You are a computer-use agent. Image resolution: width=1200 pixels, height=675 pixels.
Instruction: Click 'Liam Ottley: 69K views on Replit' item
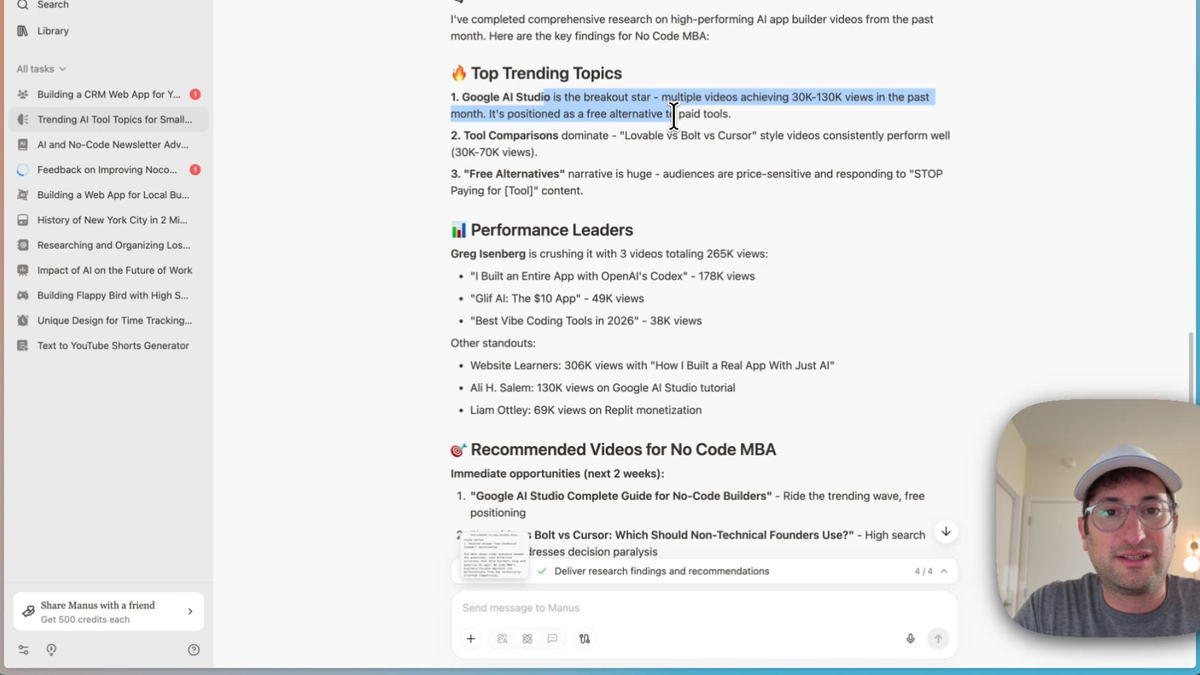[586, 410]
